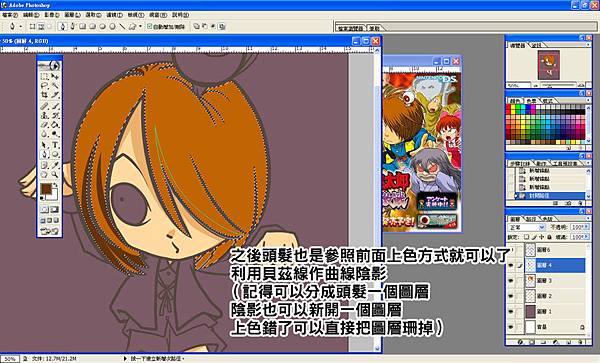Select the Crop tool
The width and height of the screenshot is (600, 363).
click(44, 95)
